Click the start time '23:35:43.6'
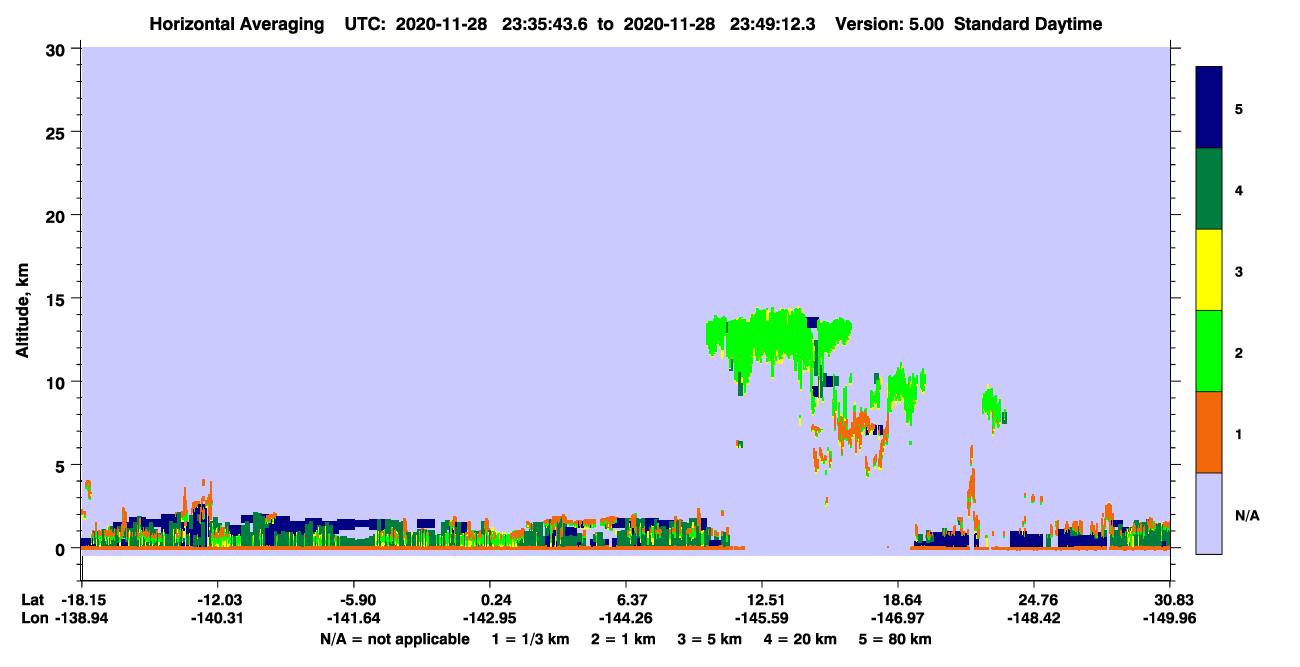 pyautogui.click(x=544, y=24)
